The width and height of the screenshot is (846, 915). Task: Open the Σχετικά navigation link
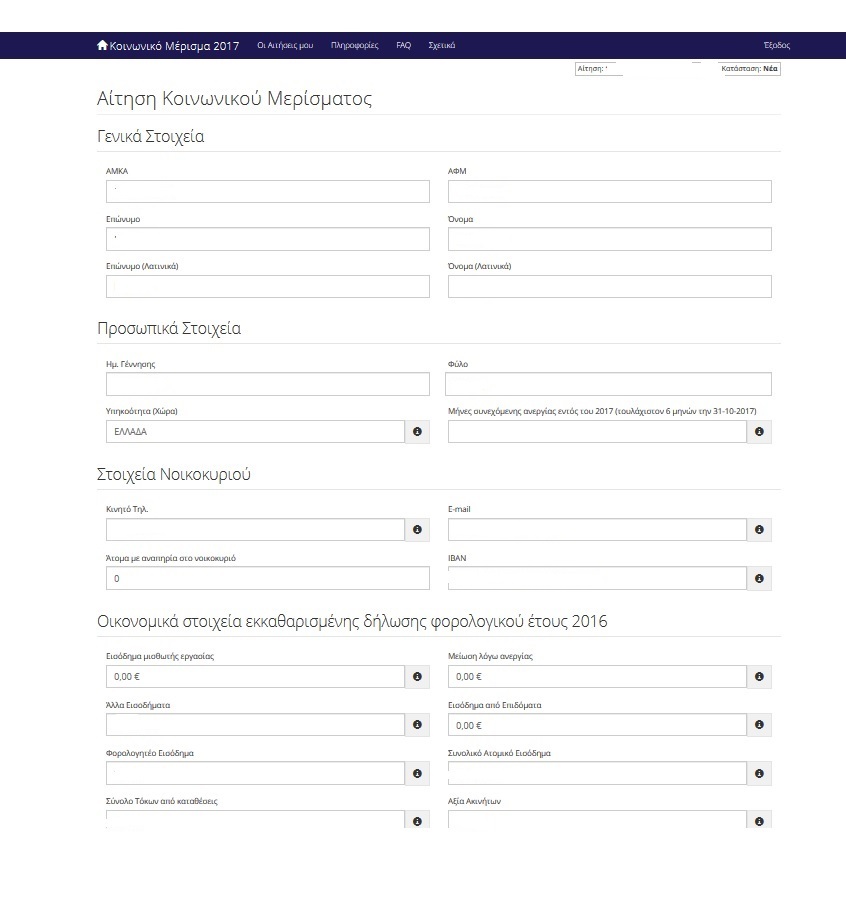(x=441, y=46)
